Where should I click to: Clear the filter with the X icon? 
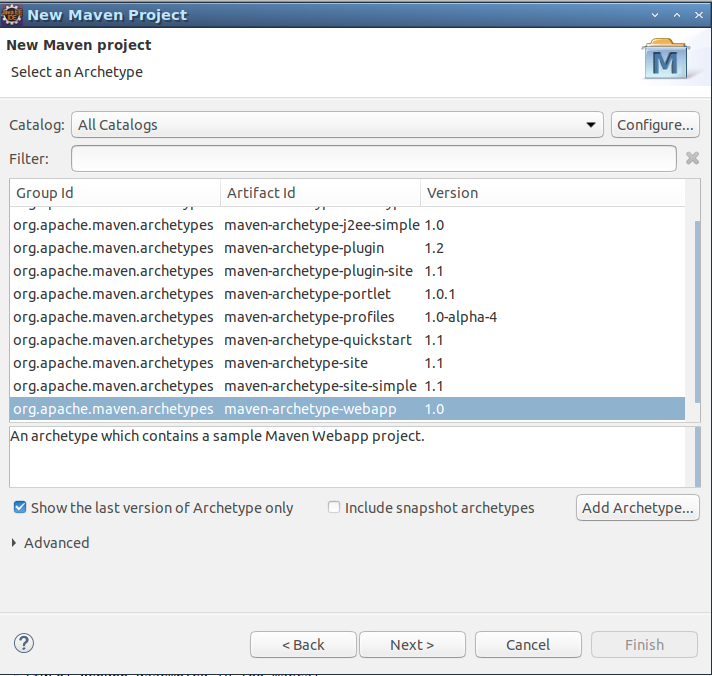[692, 158]
